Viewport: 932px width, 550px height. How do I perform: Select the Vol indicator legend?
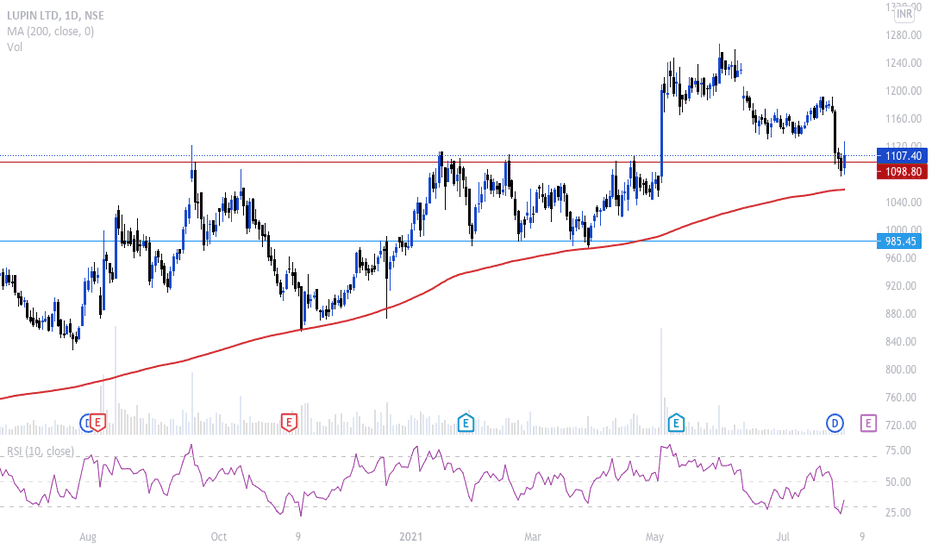coord(15,47)
